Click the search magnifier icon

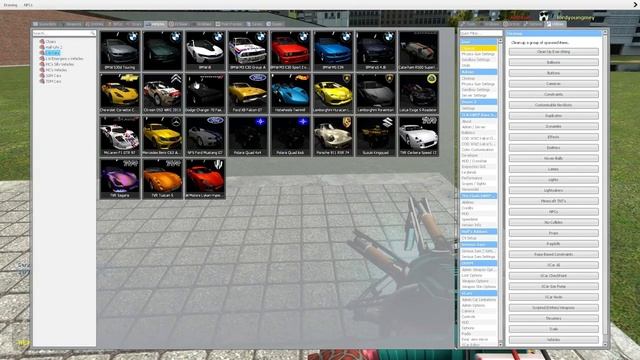pyautogui.click(x=93, y=33)
